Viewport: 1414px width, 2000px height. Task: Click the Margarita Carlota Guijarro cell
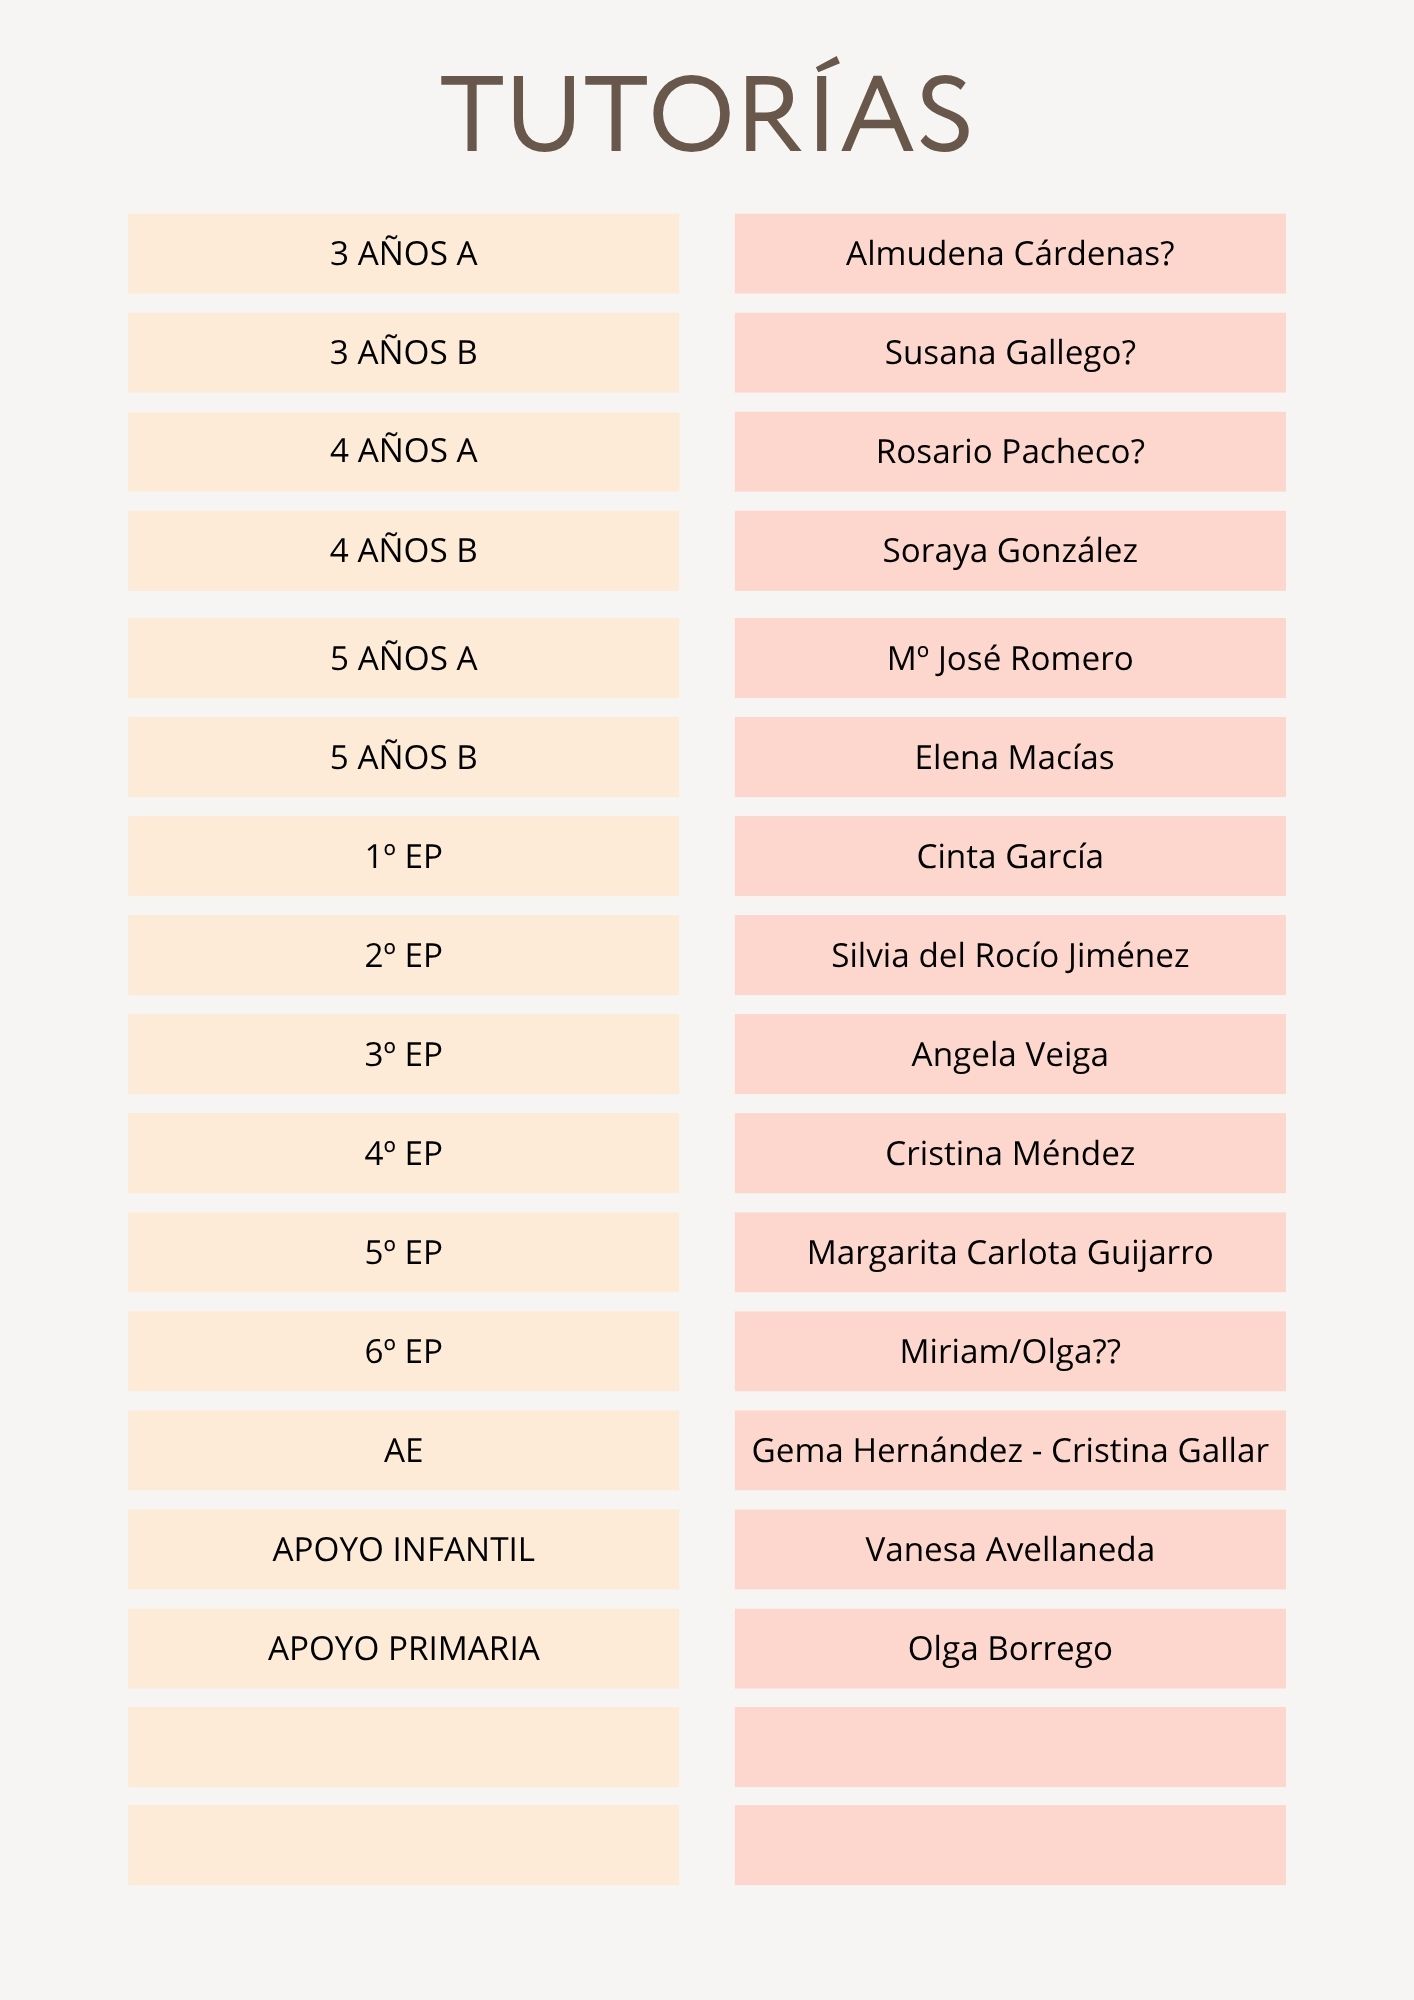click(x=1010, y=1252)
